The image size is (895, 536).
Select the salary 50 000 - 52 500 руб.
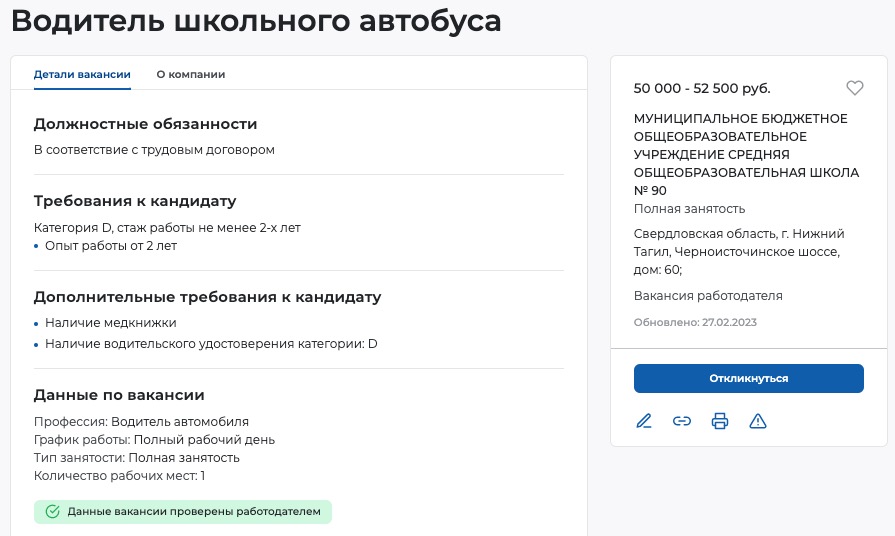tap(702, 88)
